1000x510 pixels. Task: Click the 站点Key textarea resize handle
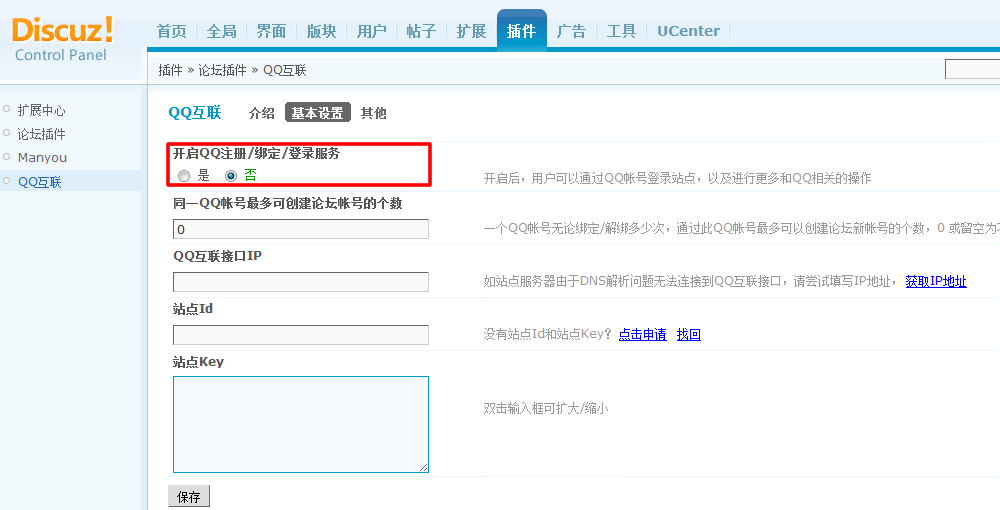click(x=424, y=468)
